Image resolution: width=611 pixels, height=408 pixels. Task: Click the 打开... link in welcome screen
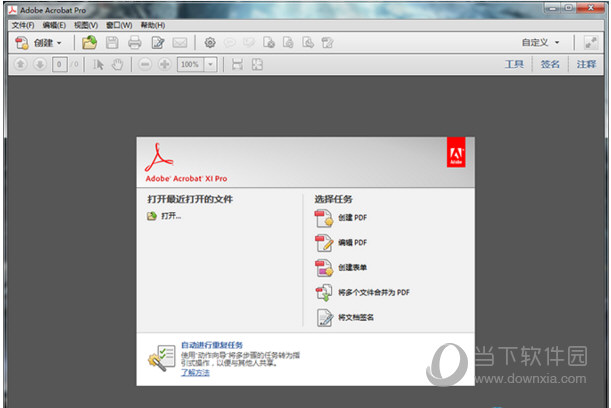(171, 216)
